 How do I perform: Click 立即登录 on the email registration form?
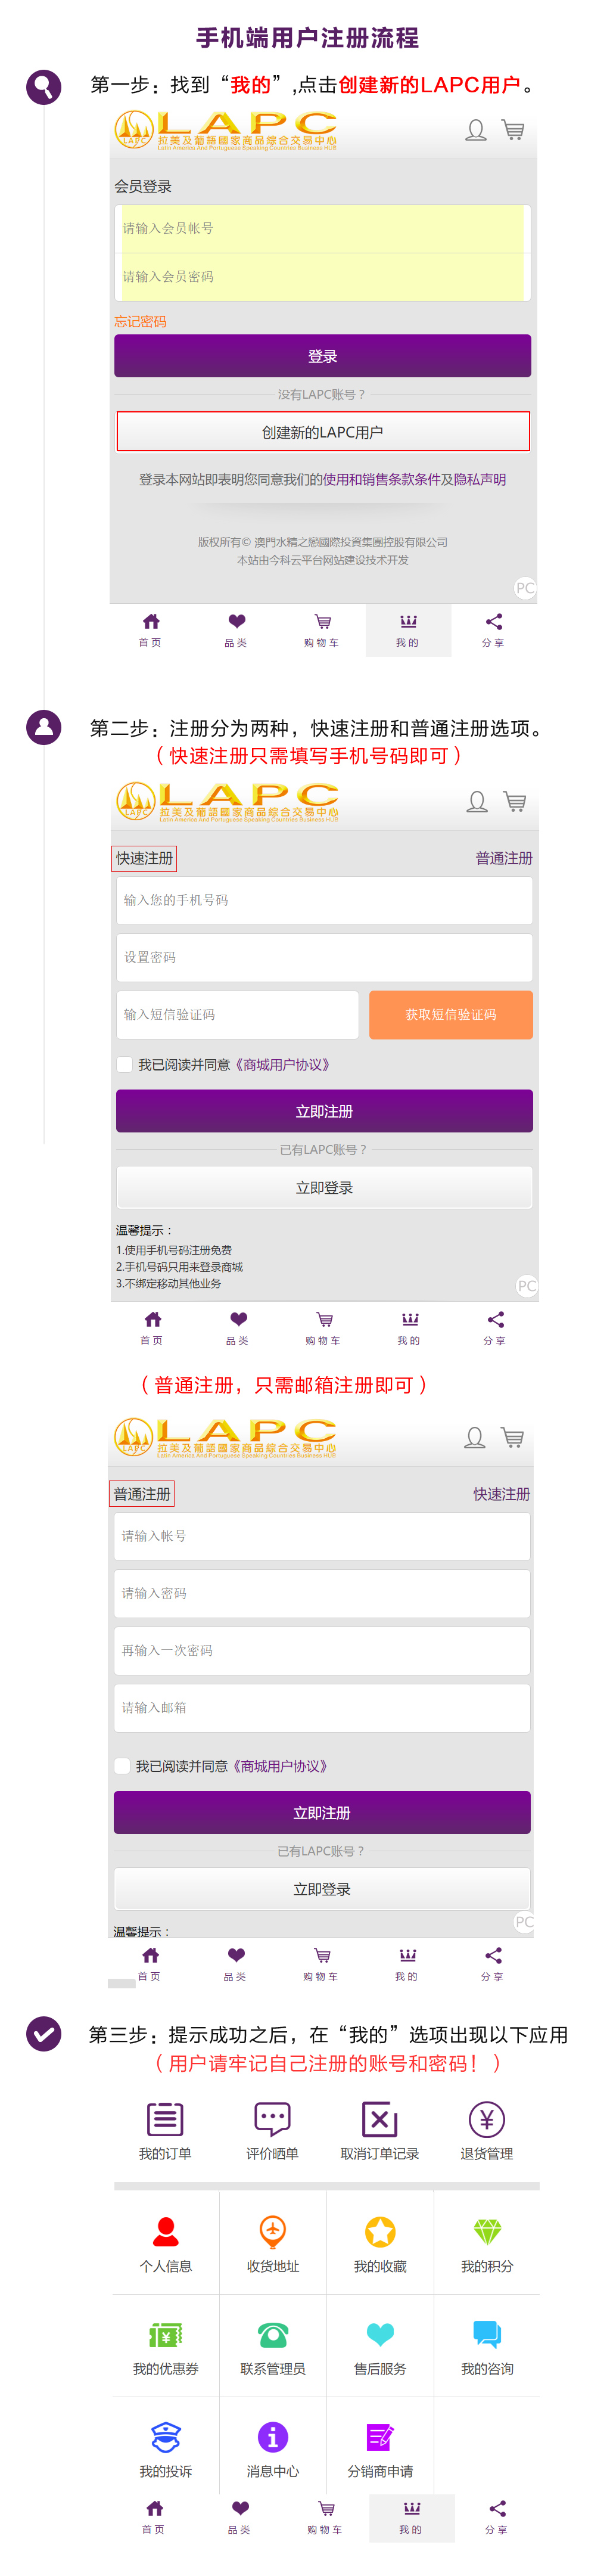coord(322,1889)
